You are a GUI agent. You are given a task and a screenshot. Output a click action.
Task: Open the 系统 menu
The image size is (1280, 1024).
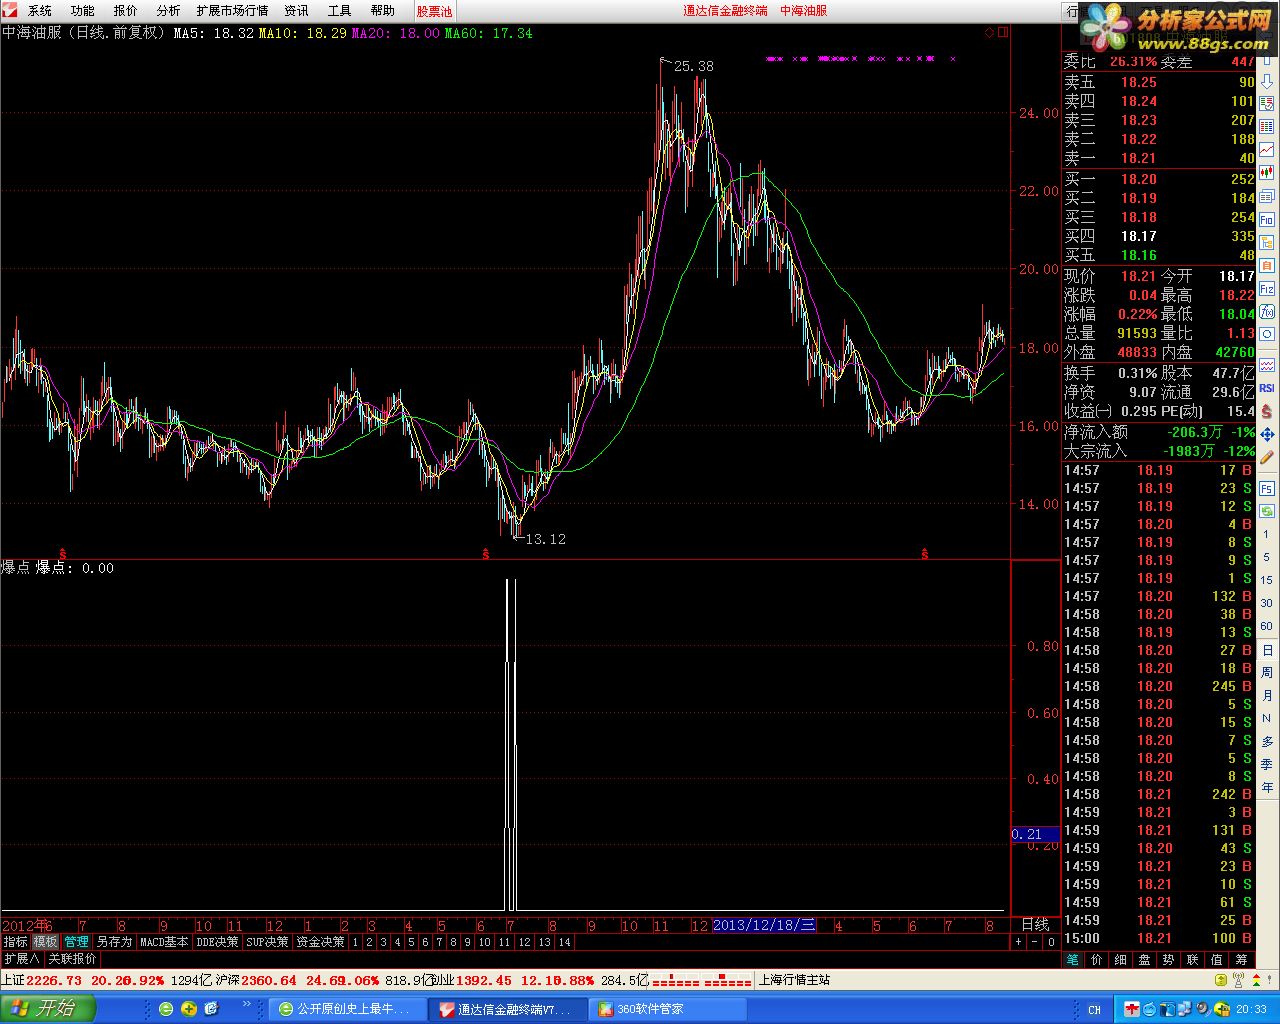pyautogui.click(x=40, y=11)
